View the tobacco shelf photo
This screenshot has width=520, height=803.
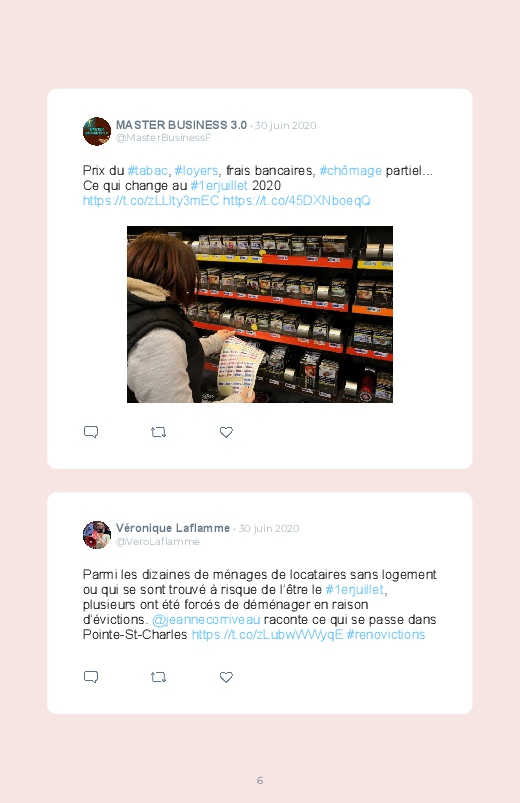pos(260,314)
